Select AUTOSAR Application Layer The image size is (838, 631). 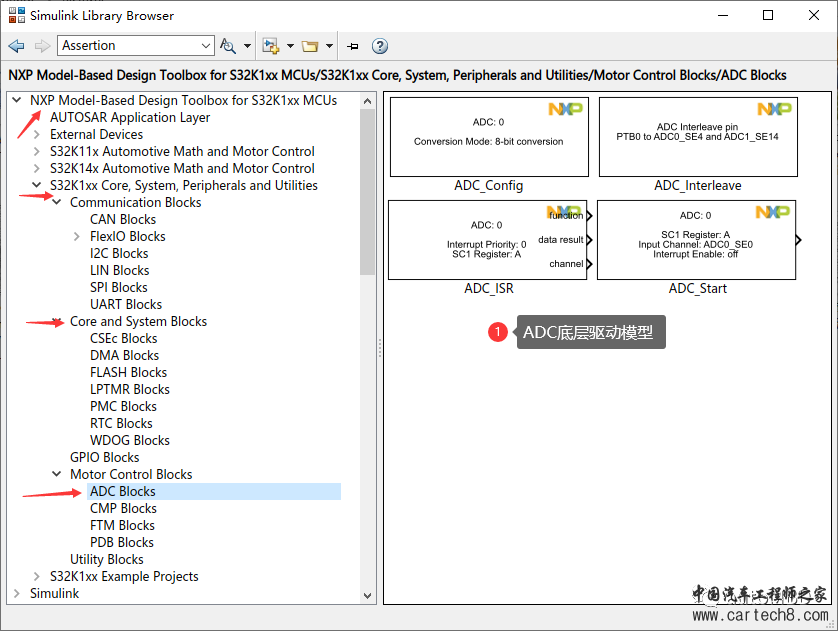coord(130,117)
